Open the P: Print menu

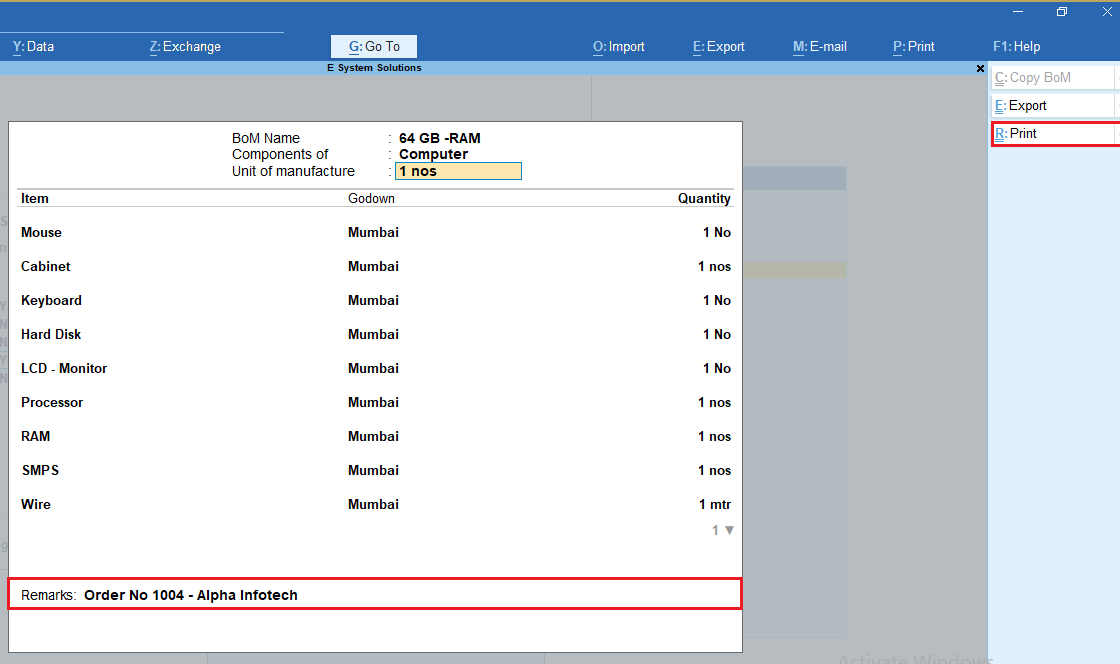click(x=913, y=46)
